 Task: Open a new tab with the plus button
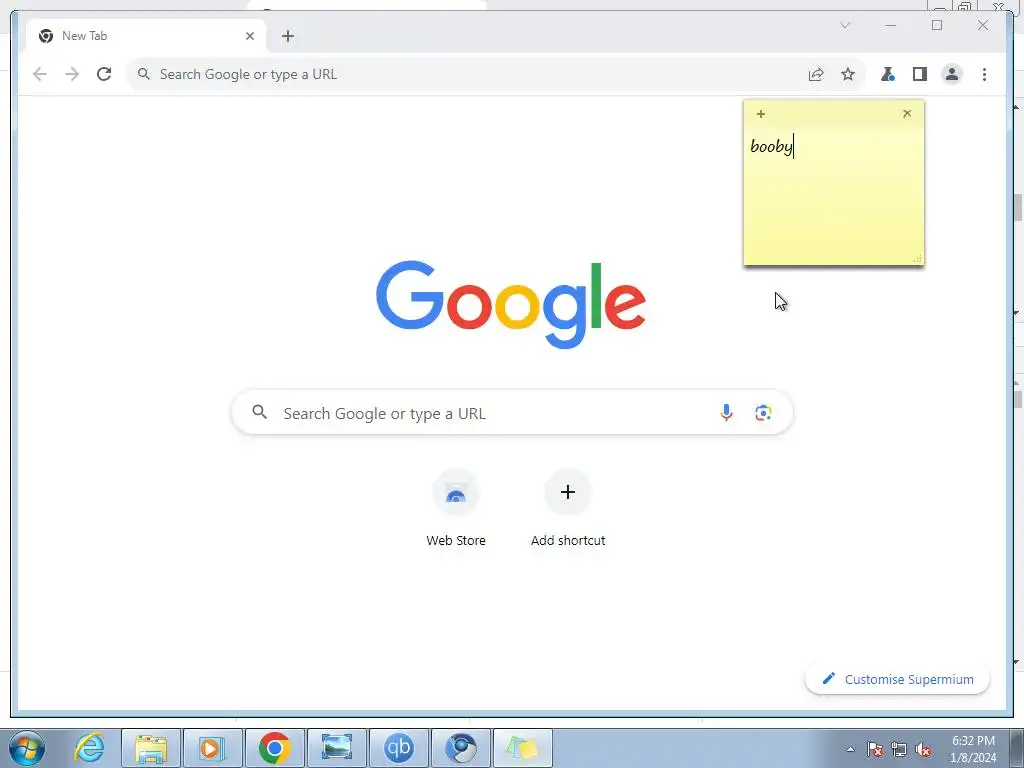click(288, 36)
